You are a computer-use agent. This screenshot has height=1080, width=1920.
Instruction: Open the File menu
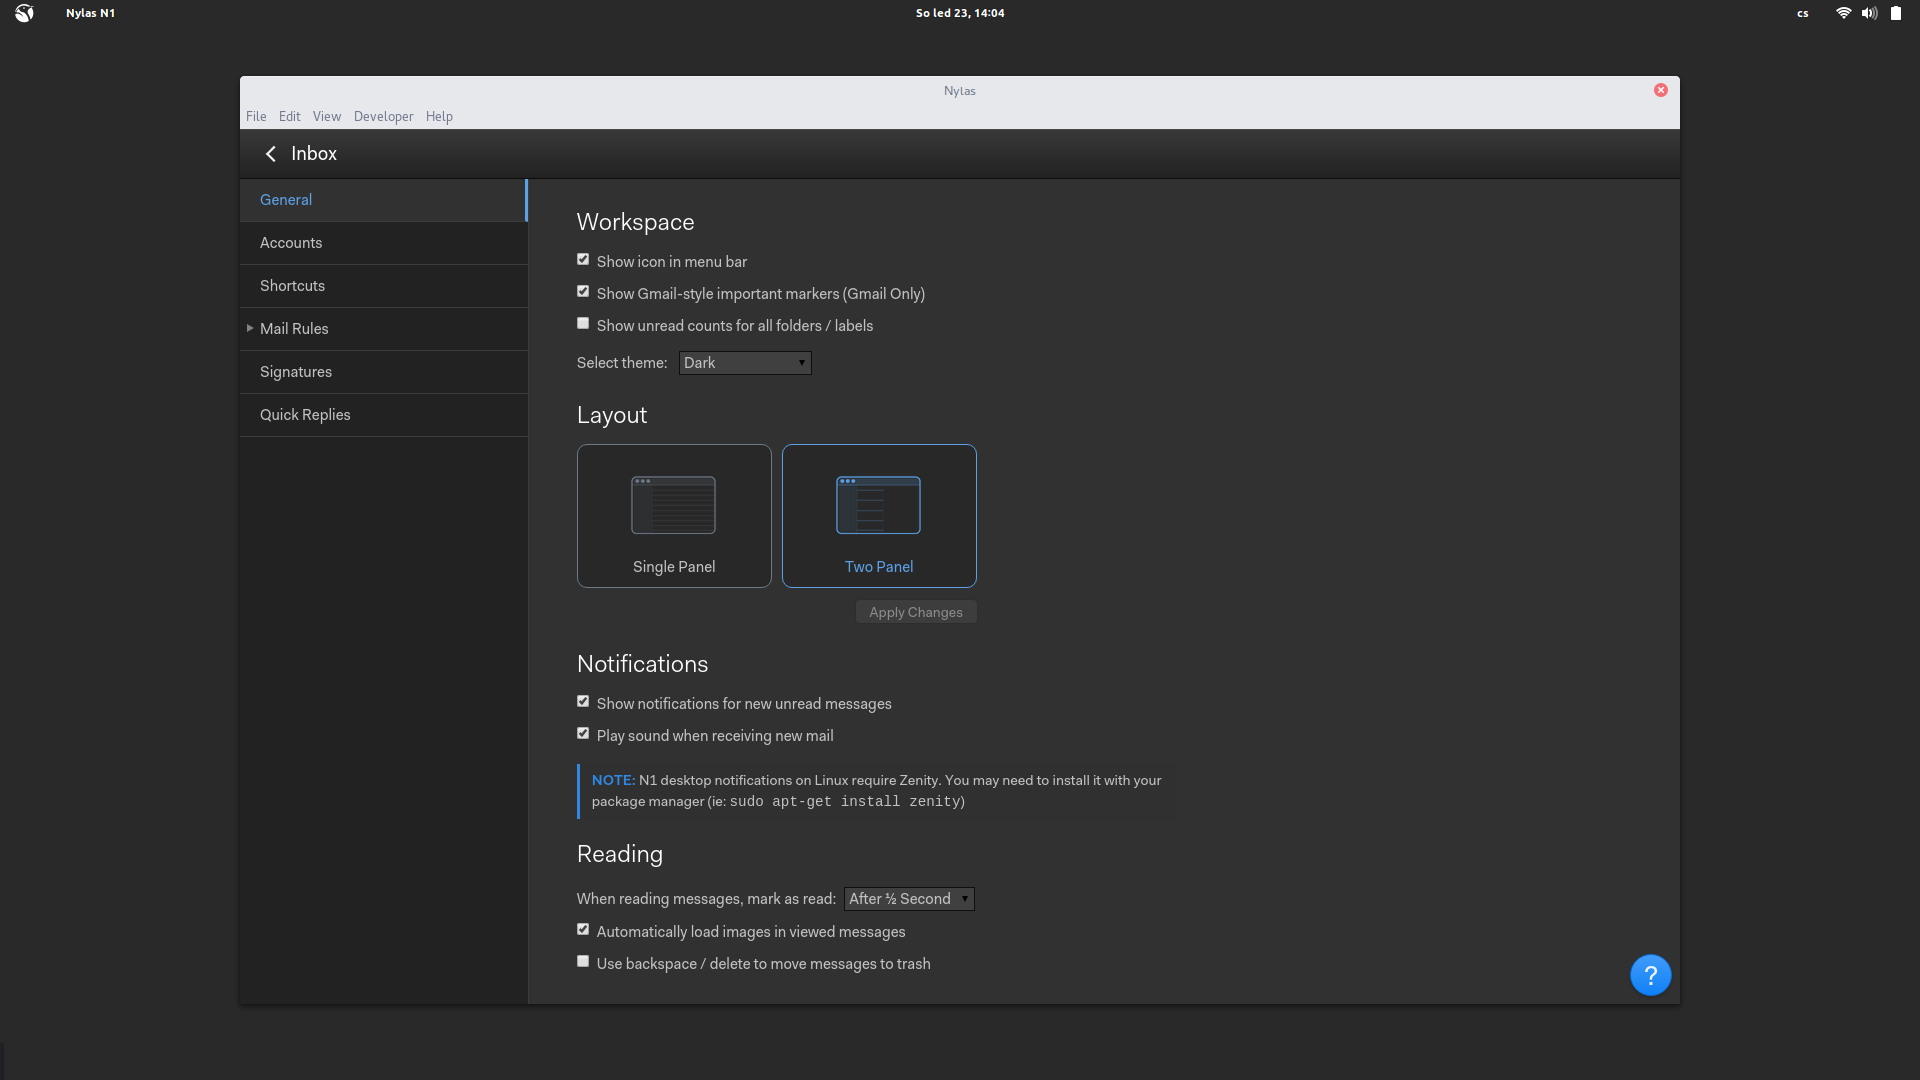[x=256, y=116]
